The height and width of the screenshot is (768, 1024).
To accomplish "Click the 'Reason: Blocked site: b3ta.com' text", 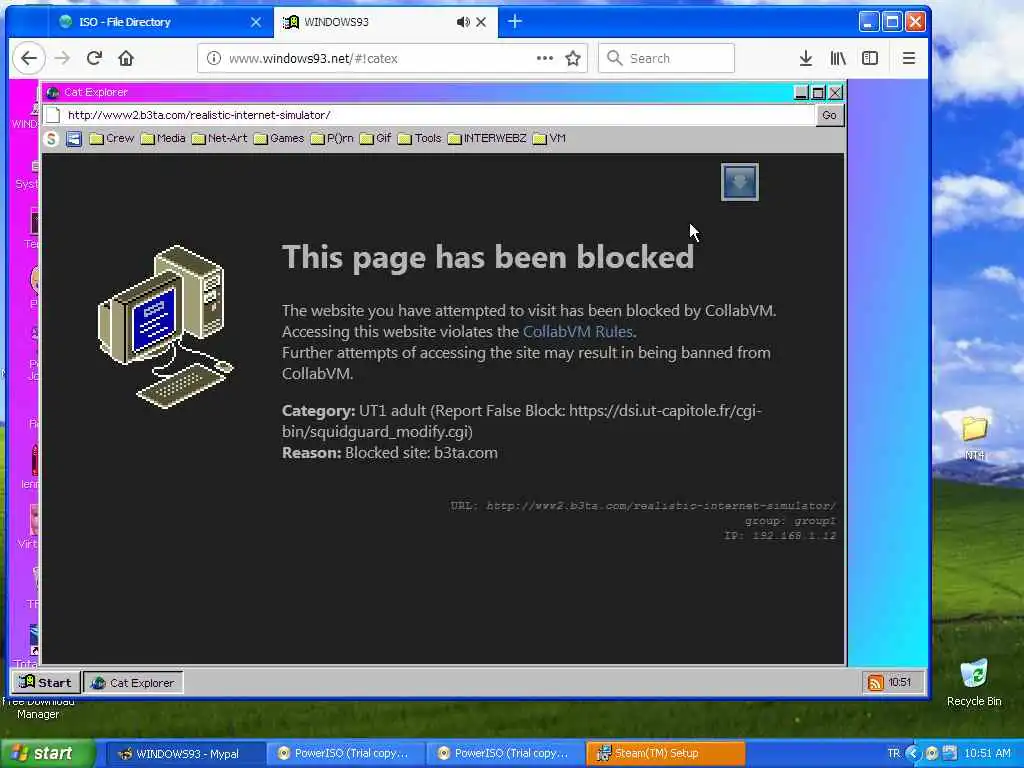I will coord(390,453).
